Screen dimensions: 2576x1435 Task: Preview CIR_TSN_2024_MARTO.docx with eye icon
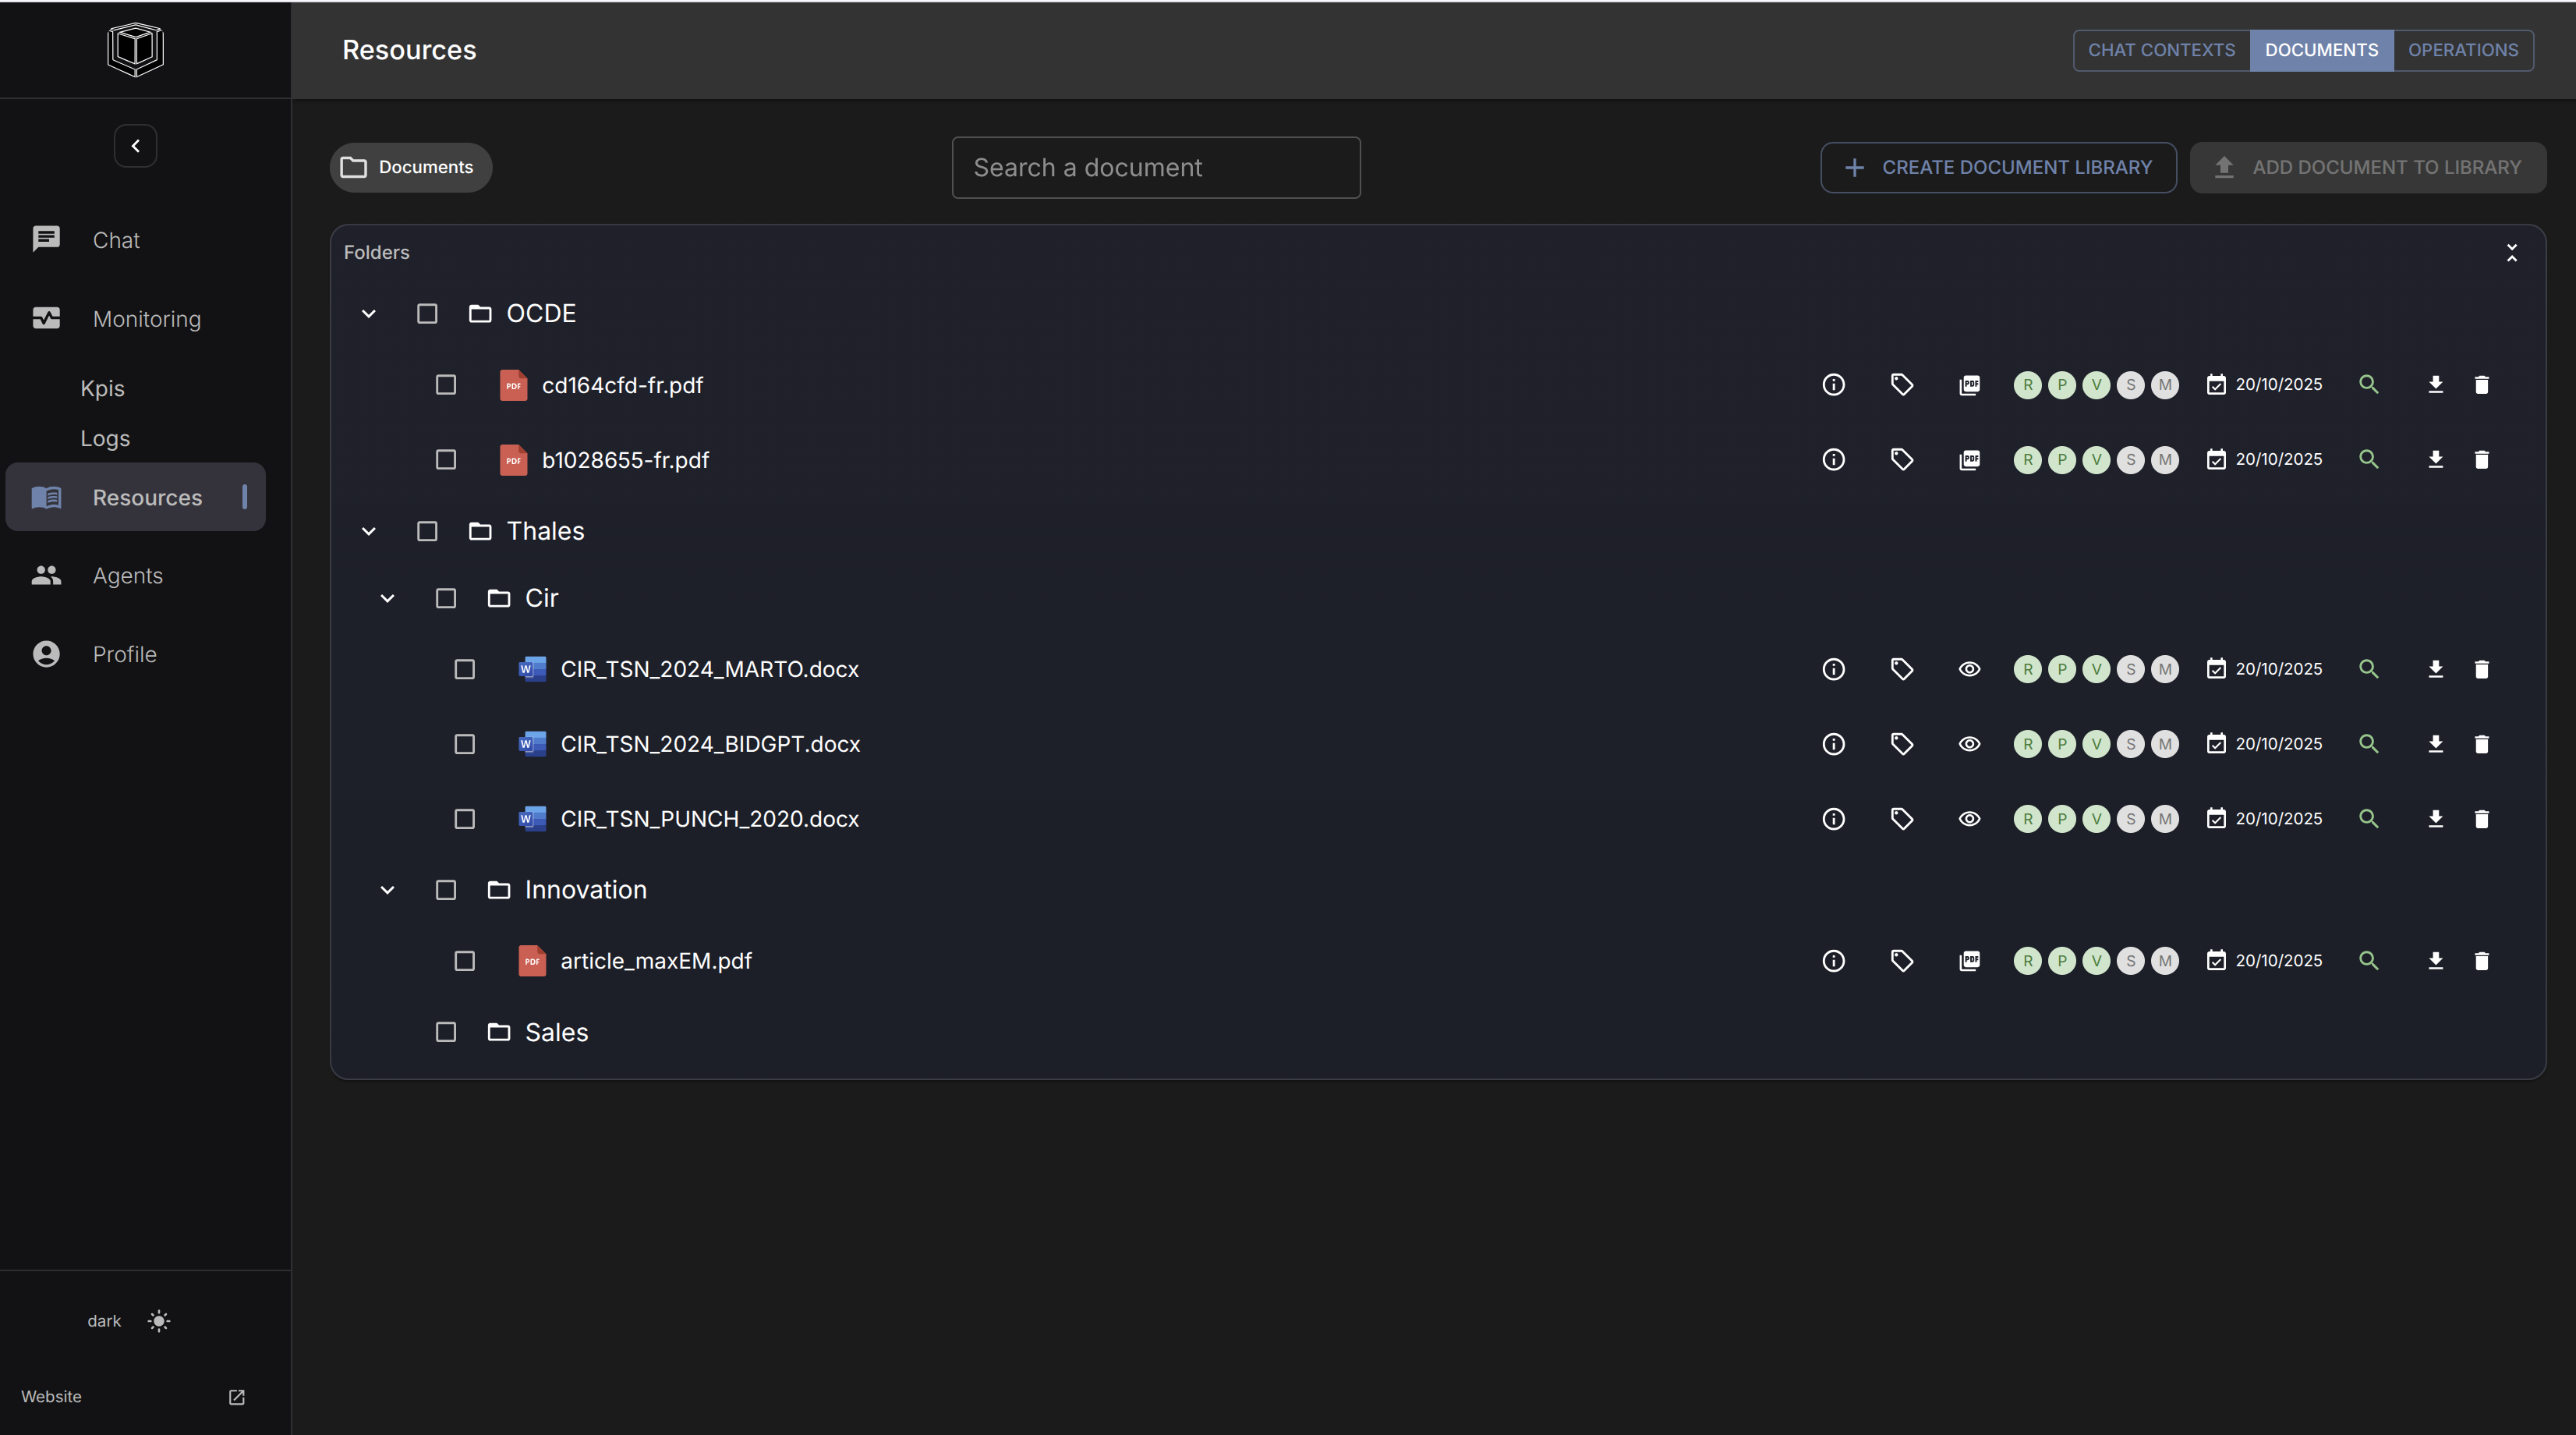pyautogui.click(x=1969, y=669)
